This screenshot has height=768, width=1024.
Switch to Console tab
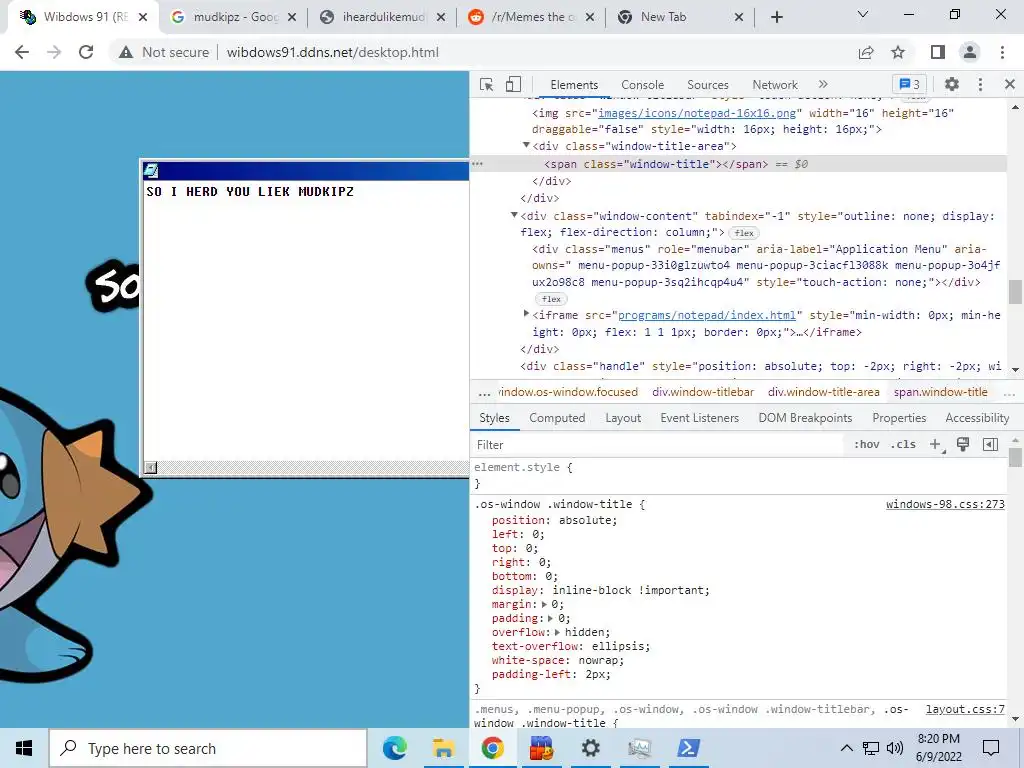[x=643, y=85]
